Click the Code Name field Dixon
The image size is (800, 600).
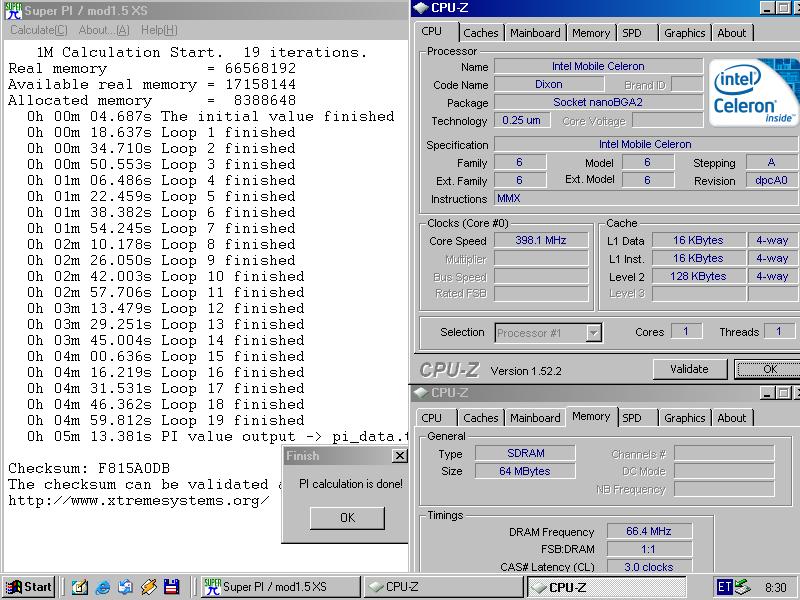tap(549, 84)
